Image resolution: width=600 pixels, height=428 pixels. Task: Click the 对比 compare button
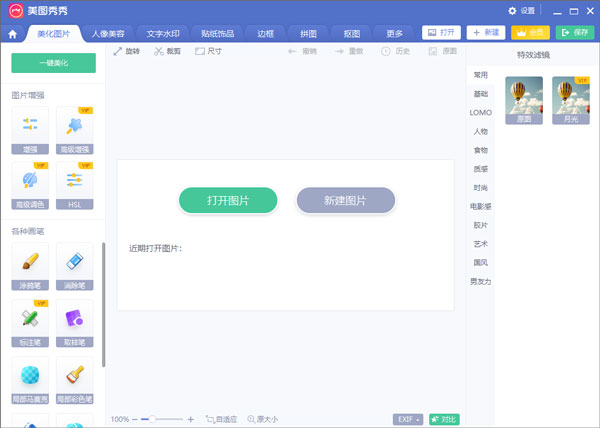pos(444,420)
